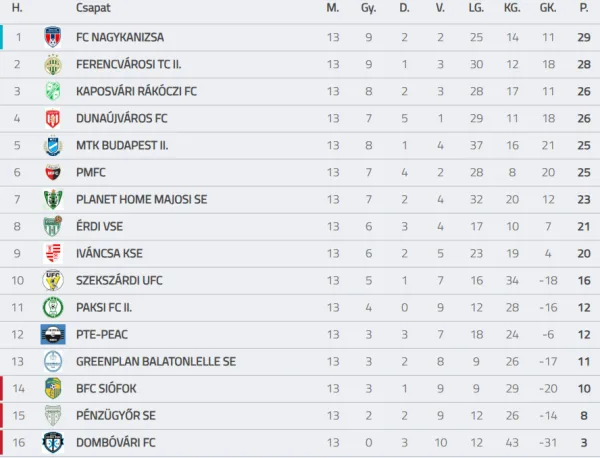
Task: Sort by the GK. goal difference header
Action: tap(547, 8)
